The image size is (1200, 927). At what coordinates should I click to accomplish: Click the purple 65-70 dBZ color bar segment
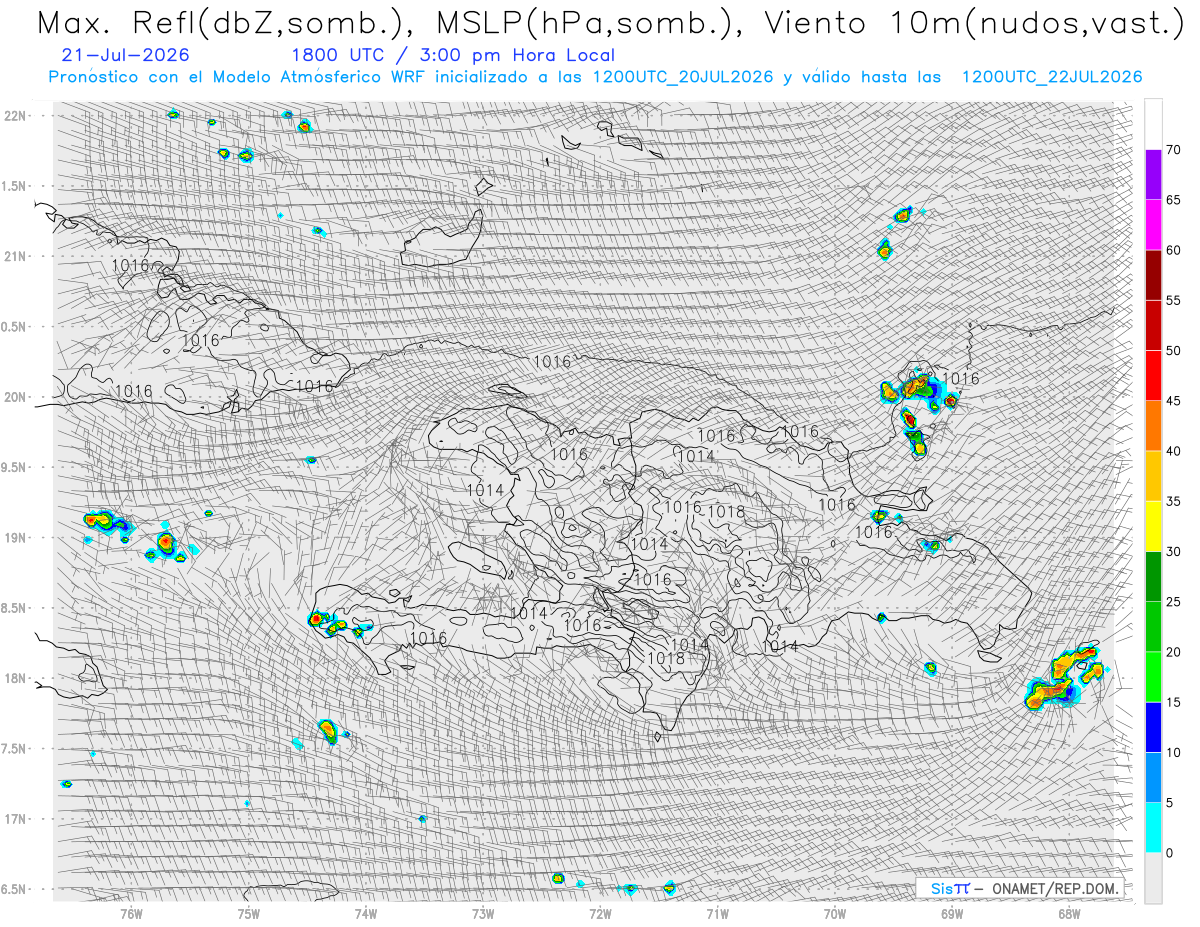click(1153, 175)
